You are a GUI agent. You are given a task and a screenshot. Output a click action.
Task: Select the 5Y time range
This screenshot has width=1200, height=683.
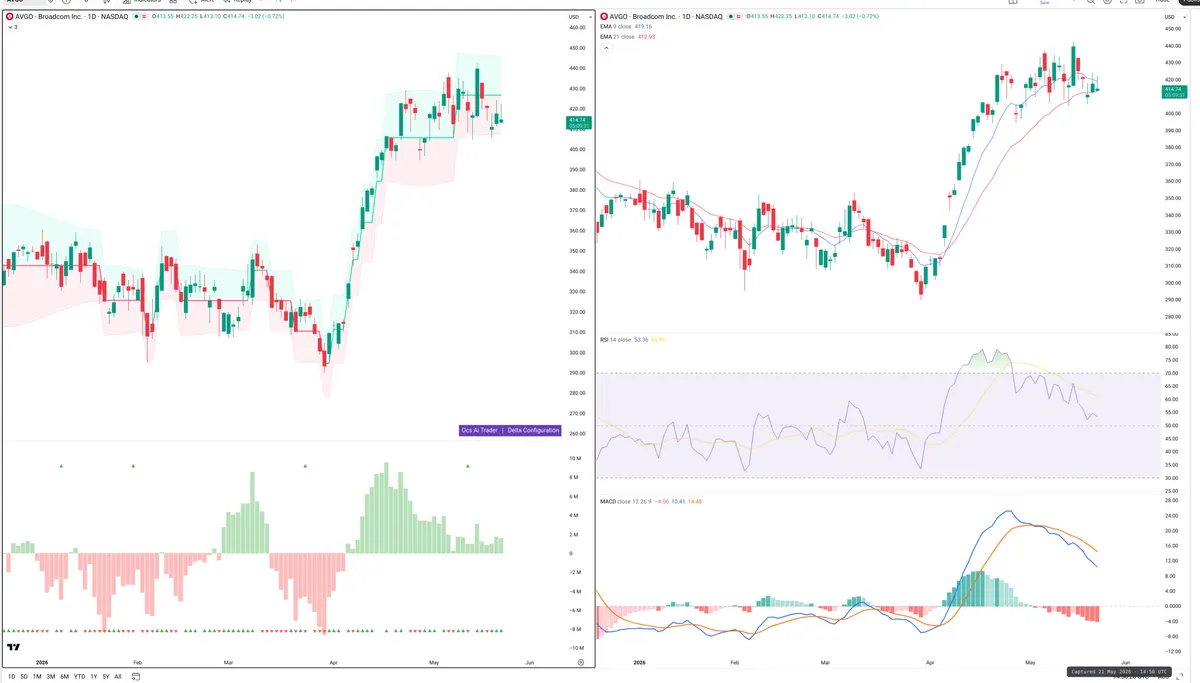pyautogui.click(x=106, y=677)
